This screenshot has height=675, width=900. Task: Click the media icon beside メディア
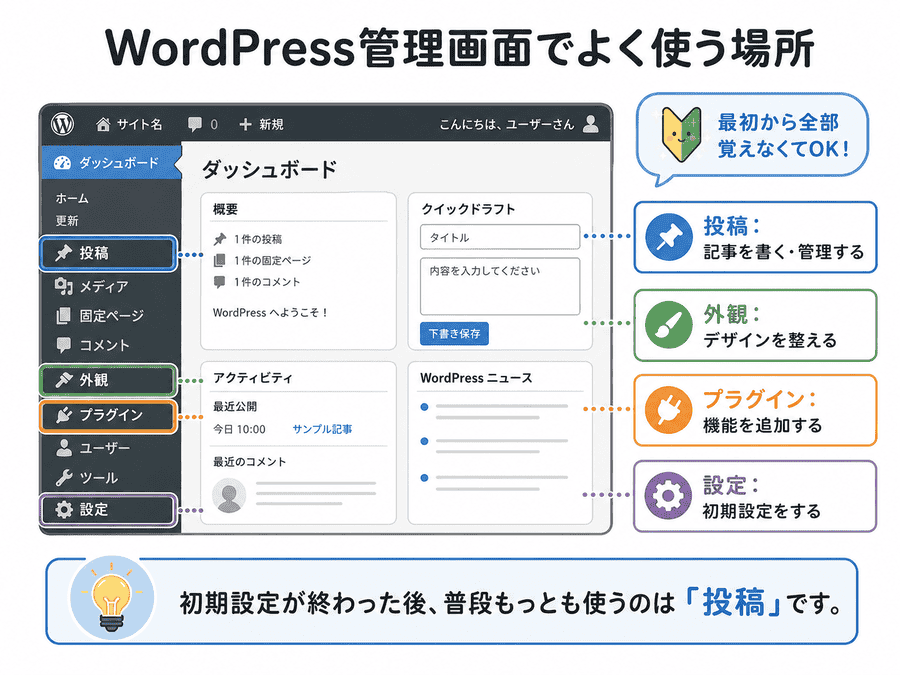63,286
